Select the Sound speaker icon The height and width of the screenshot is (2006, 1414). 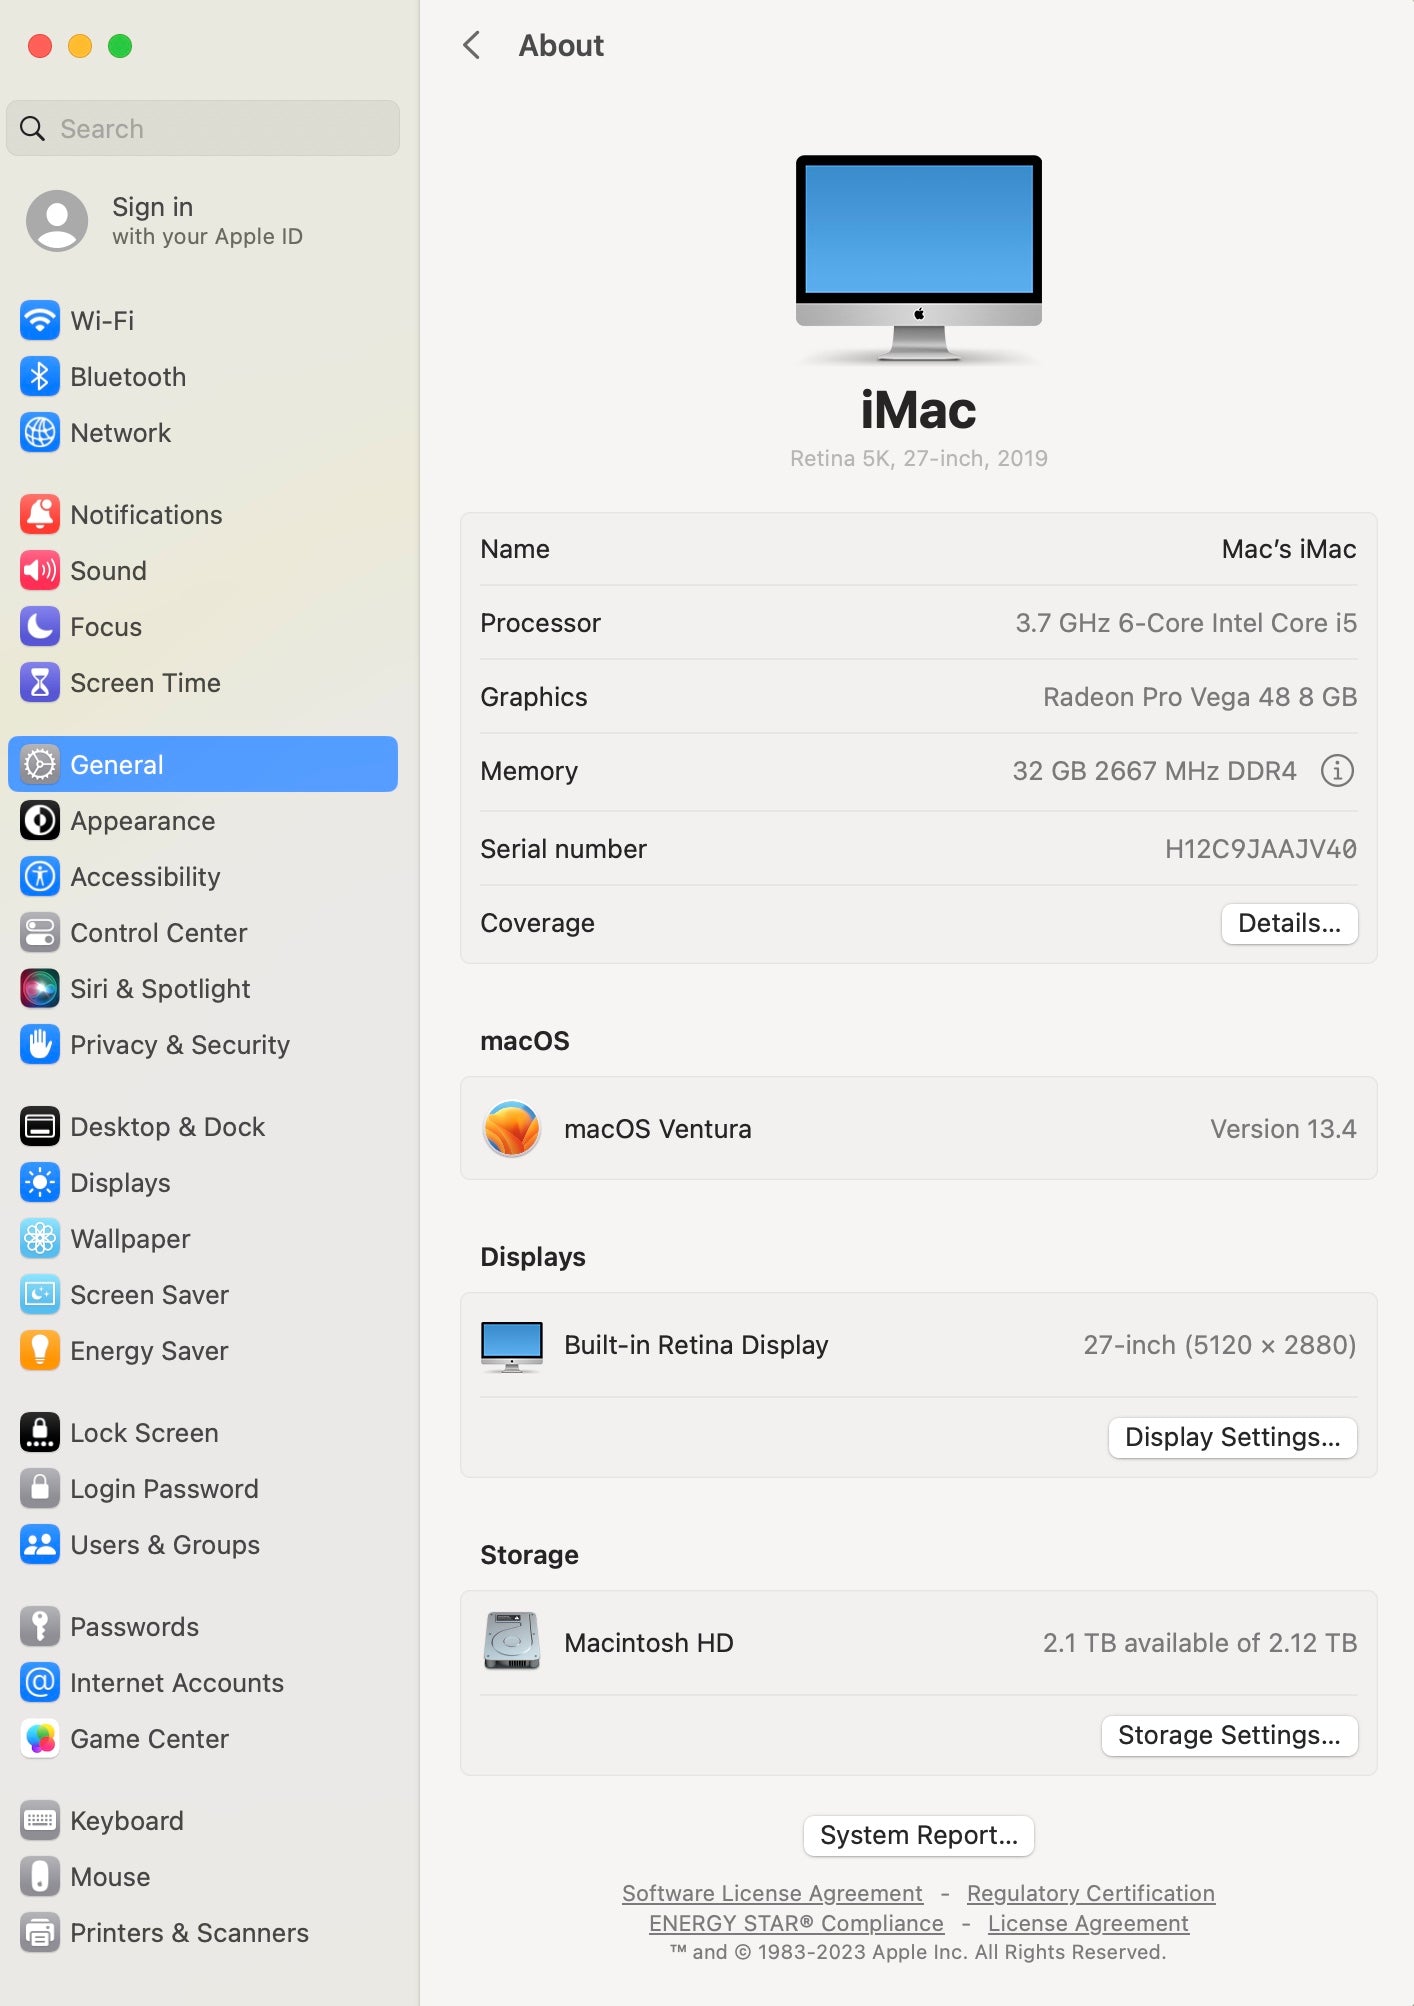tap(40, 571)
